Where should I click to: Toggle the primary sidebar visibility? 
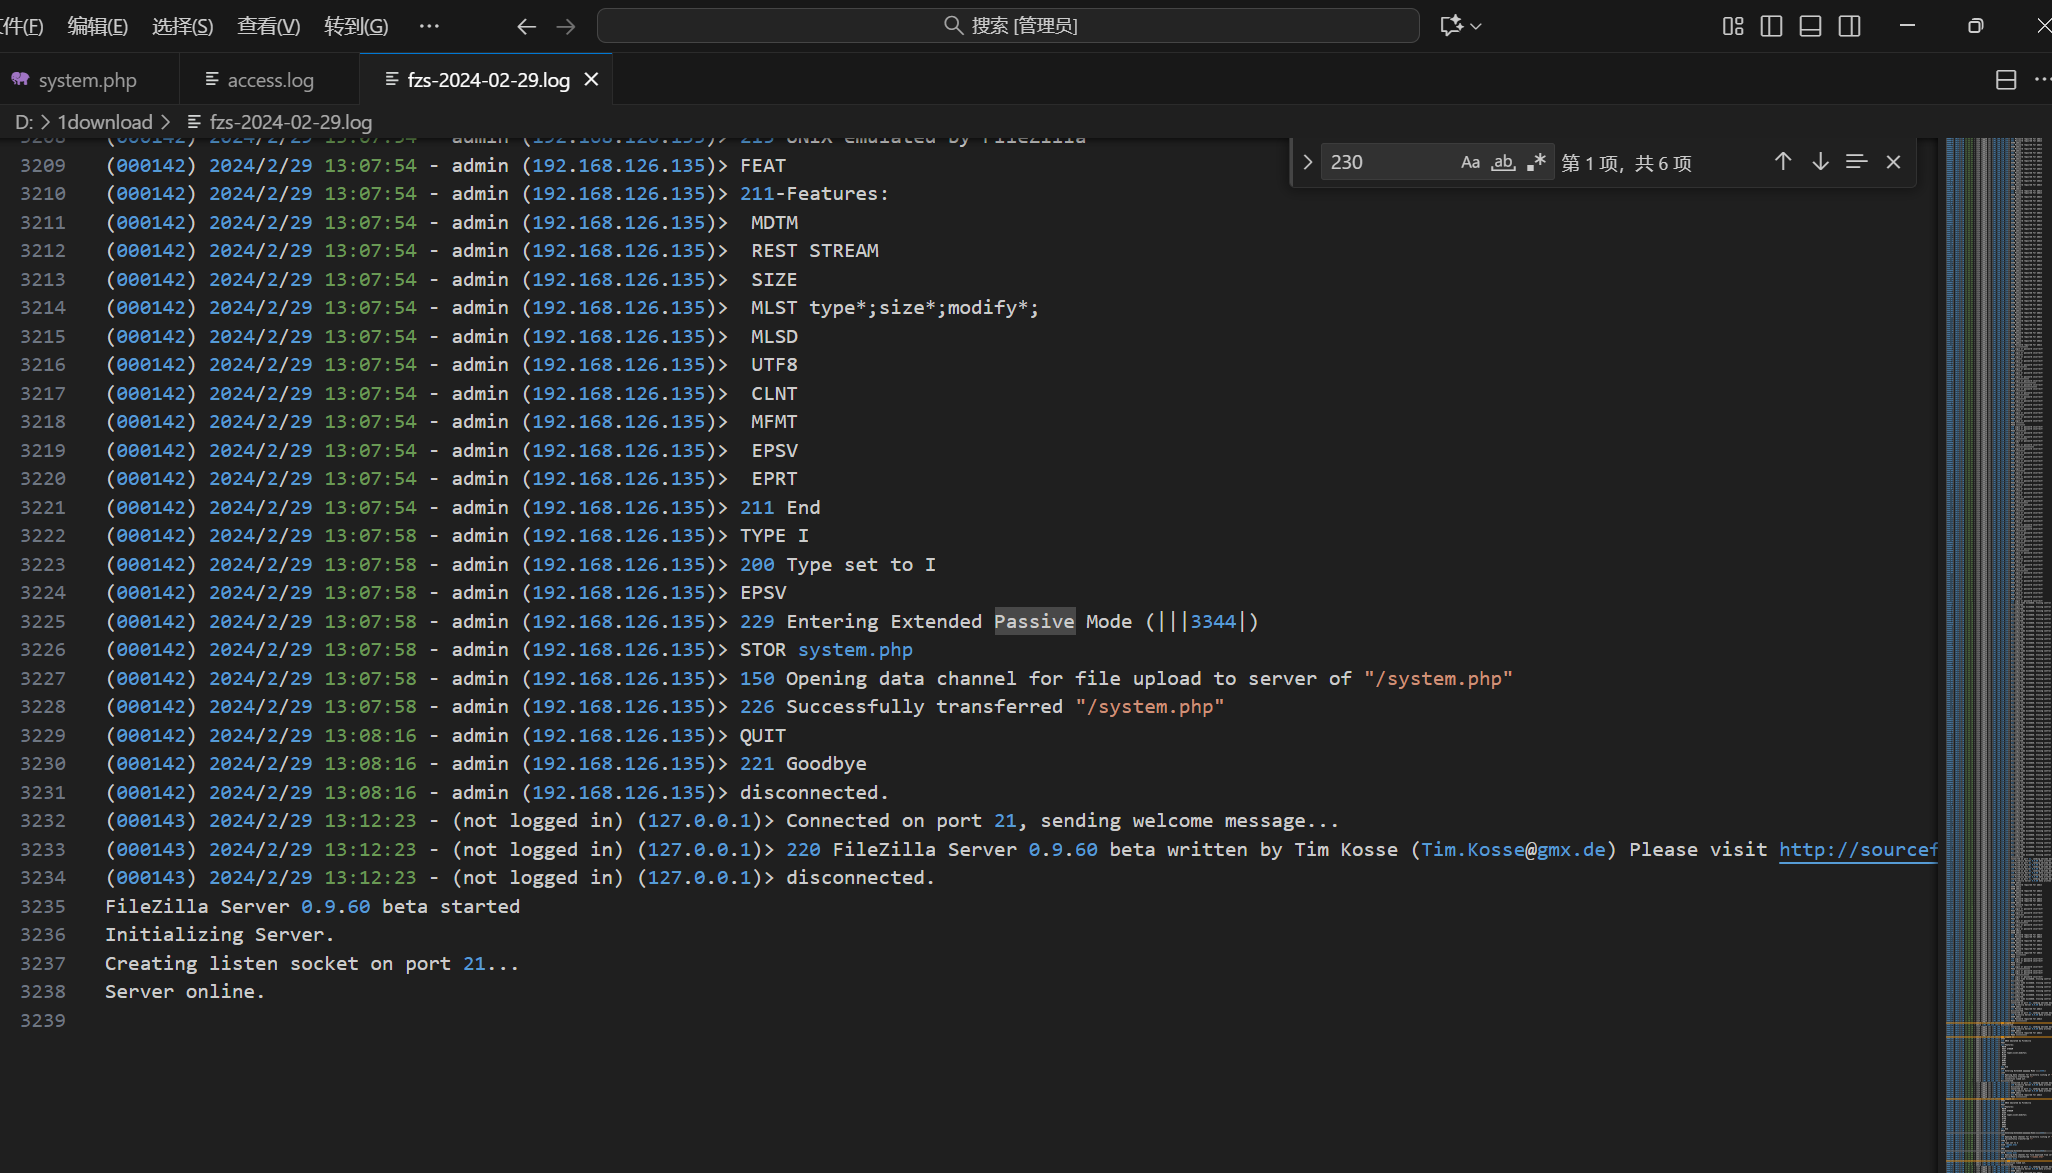click(x=1771, y=26)
